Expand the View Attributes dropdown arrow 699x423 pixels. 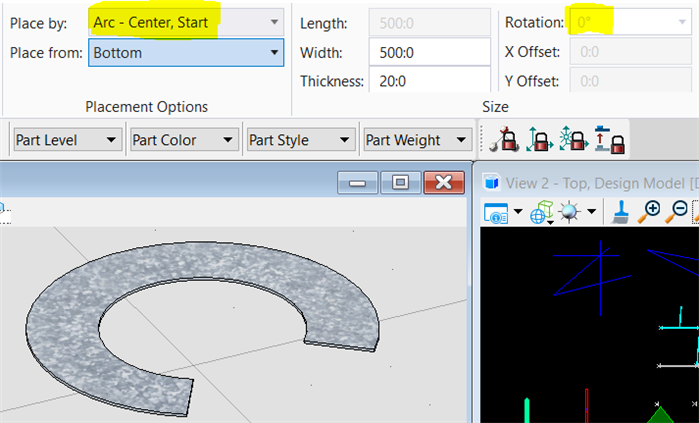coord(518,211)
